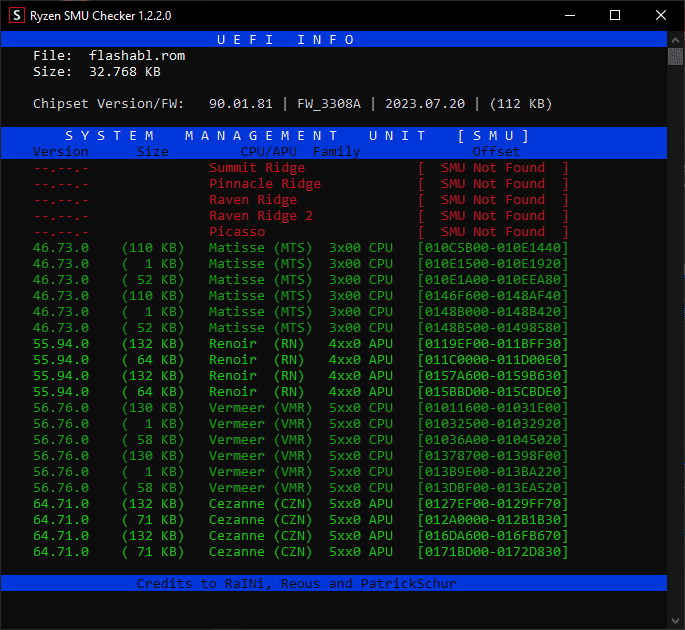Click offset 01032500-01032920

click(x=493, y=424)
